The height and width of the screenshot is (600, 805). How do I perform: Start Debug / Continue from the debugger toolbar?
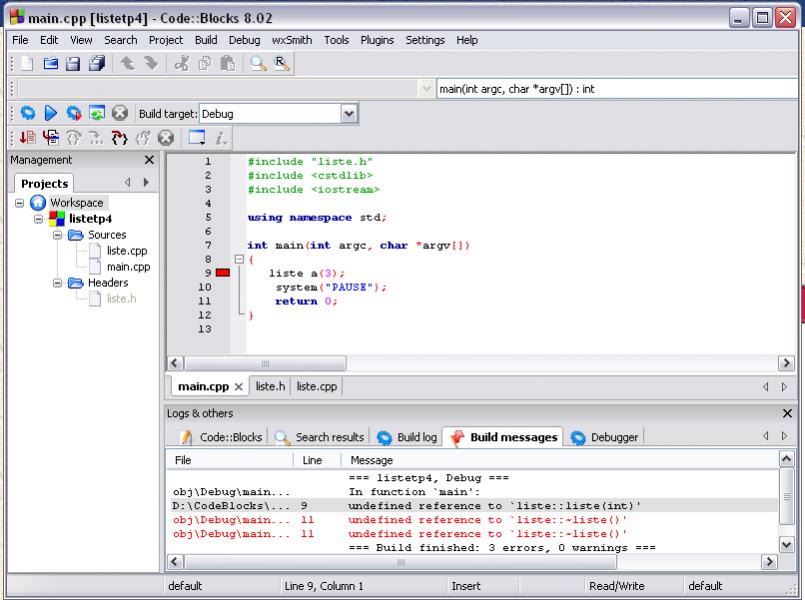pyautogui.click(x=27, y=138)
